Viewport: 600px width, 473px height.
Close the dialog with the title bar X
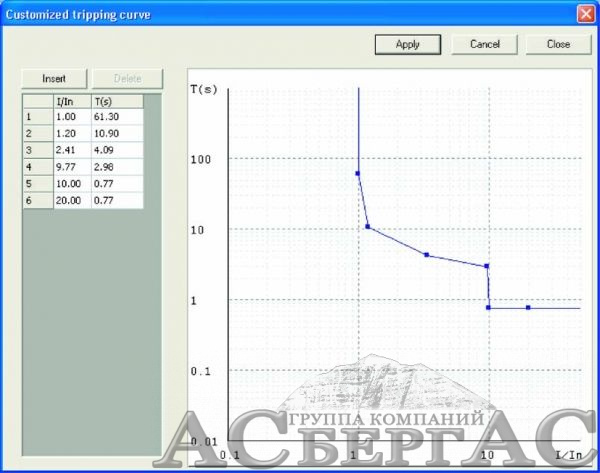point(585,14)
